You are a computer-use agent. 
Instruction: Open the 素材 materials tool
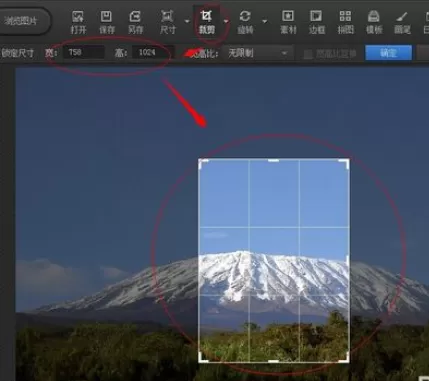click(x=288, y=22)
